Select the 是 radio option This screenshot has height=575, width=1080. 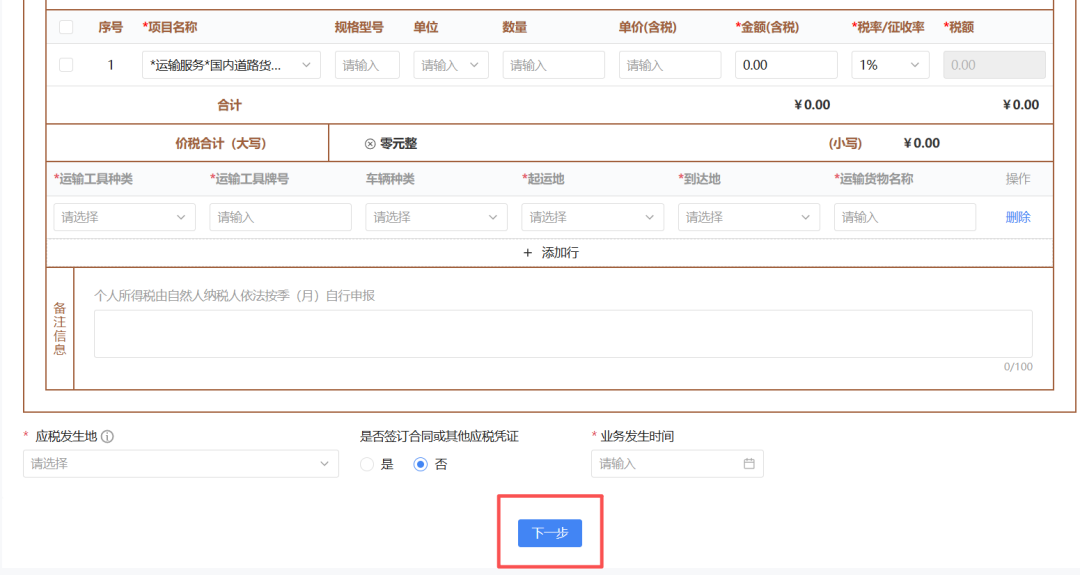coord(367,465)
